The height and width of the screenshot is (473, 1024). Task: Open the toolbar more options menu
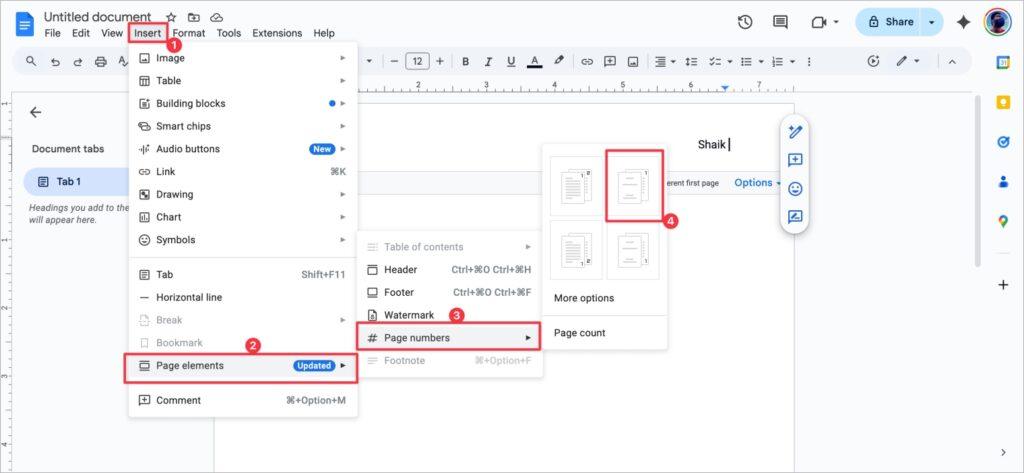pyautogui.click(x=809, y=61)
